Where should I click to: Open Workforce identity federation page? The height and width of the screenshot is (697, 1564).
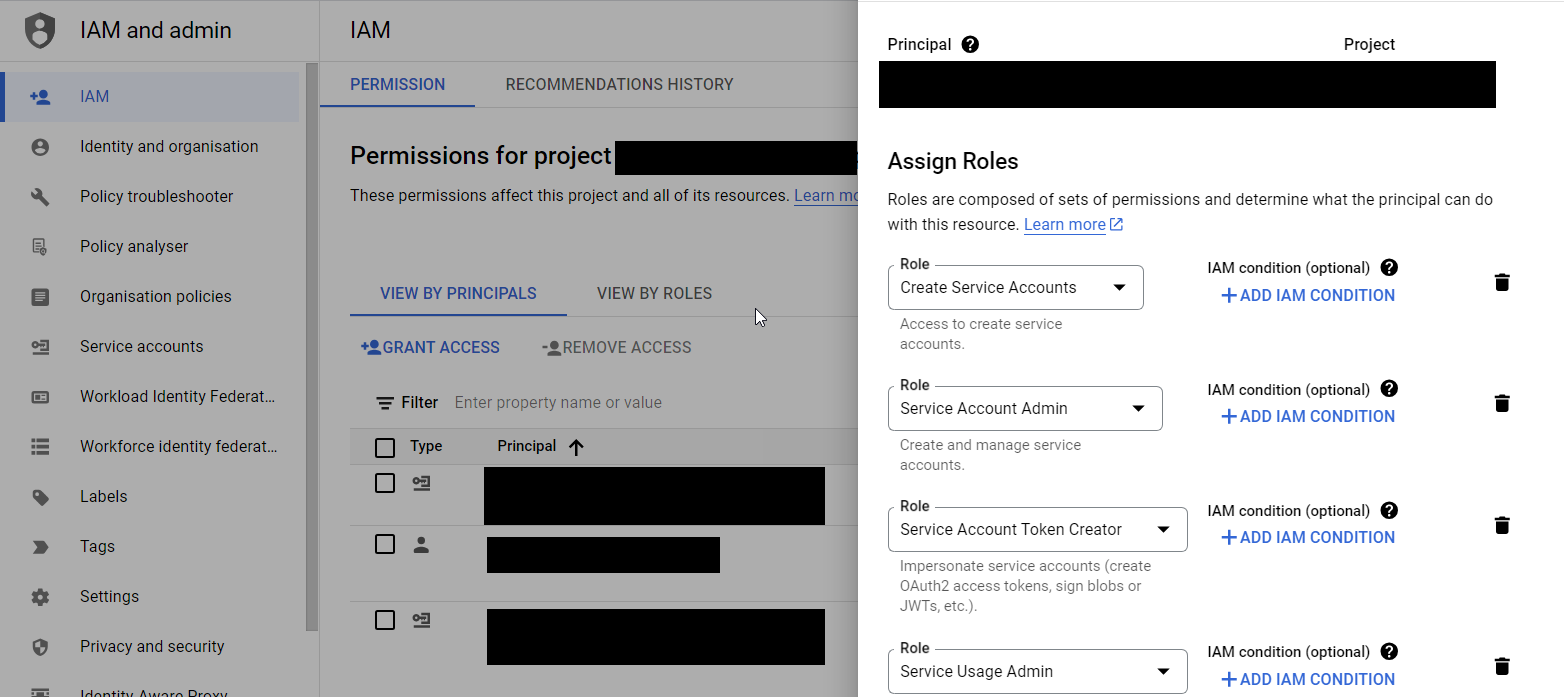point(152,447)
